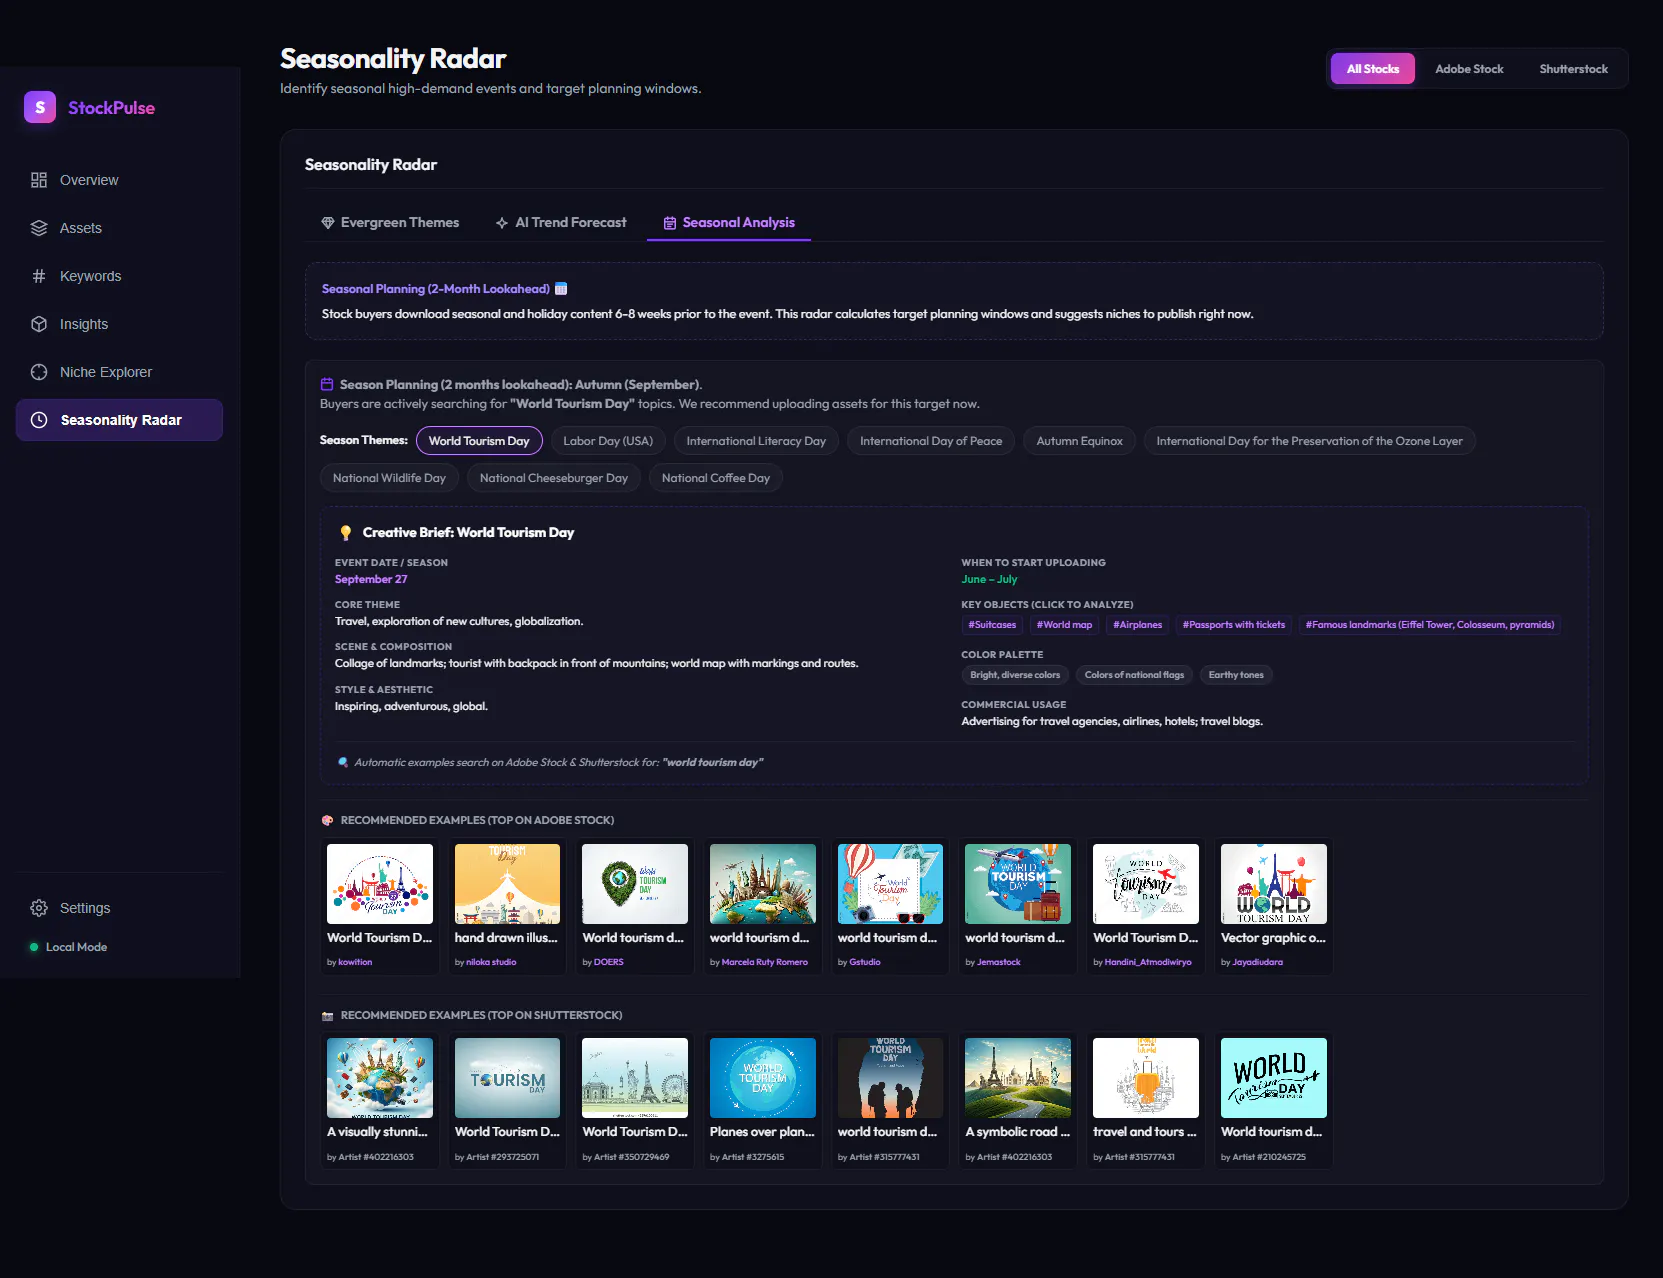Image resolution: width=1663 pixels, height=1278 pixels.
Task: Open Vector graphic thumbnail by Jayadiudara
Action: pyautogui.click(x=1274, y=884)
